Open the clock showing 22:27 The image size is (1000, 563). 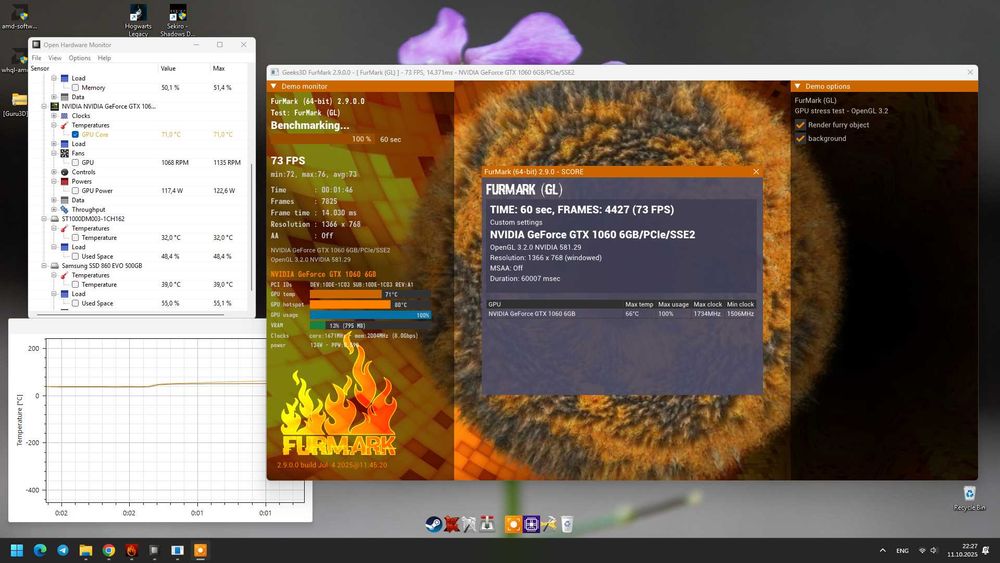tap(962, 550)
